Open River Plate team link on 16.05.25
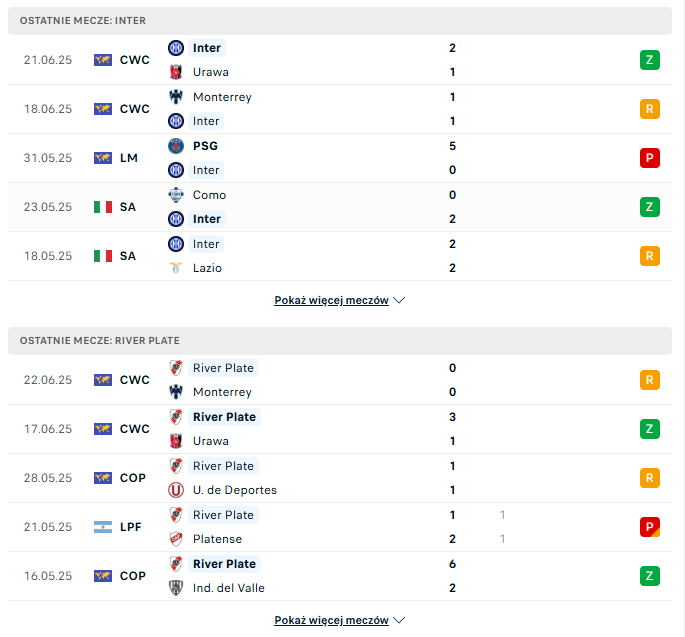This screenshot has height=637, width=685. 225,564
